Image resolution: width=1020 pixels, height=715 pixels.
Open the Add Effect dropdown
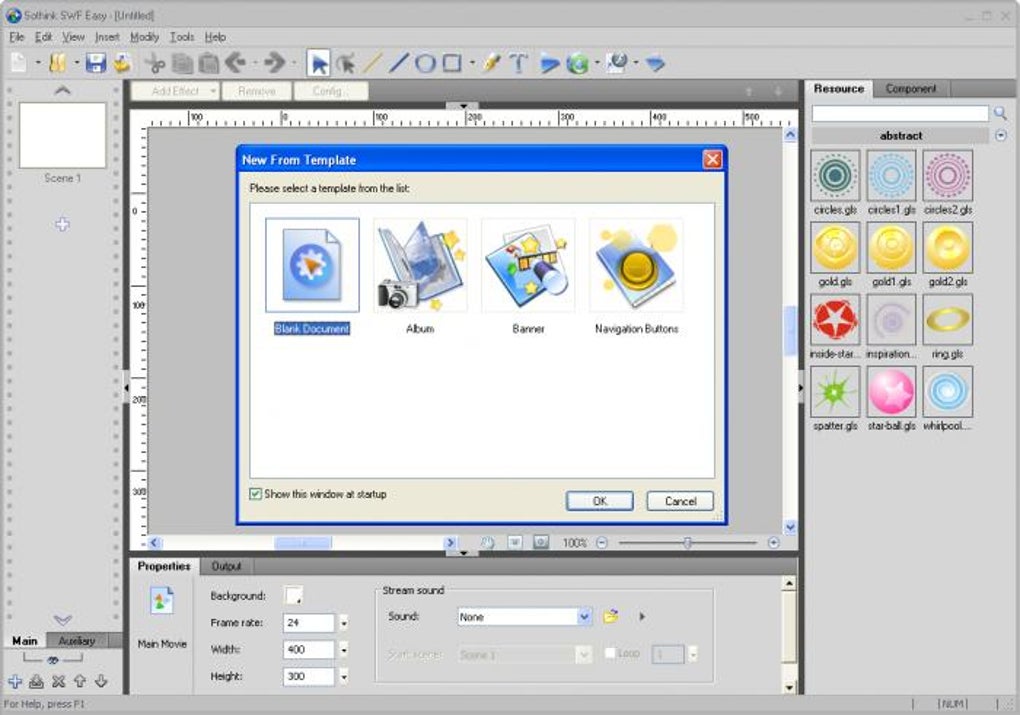174,91
